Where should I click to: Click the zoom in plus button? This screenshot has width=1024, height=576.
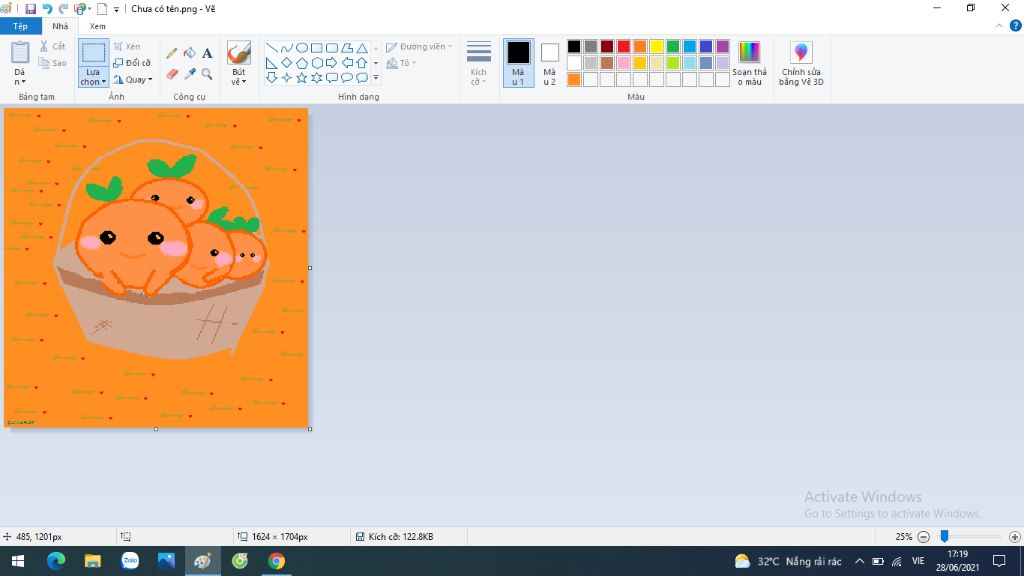coord(1015,537)
